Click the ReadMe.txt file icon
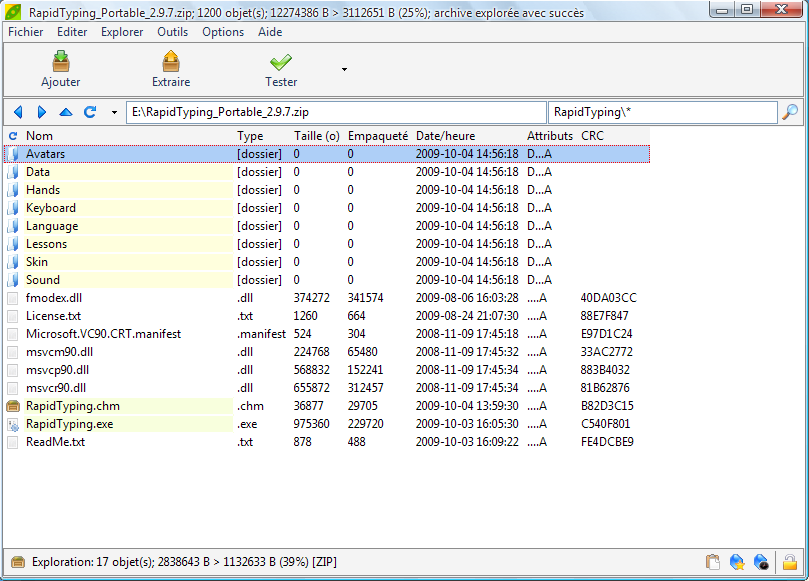Image resolution: width=809 pixels, height=581 pixels. [13, 442]
